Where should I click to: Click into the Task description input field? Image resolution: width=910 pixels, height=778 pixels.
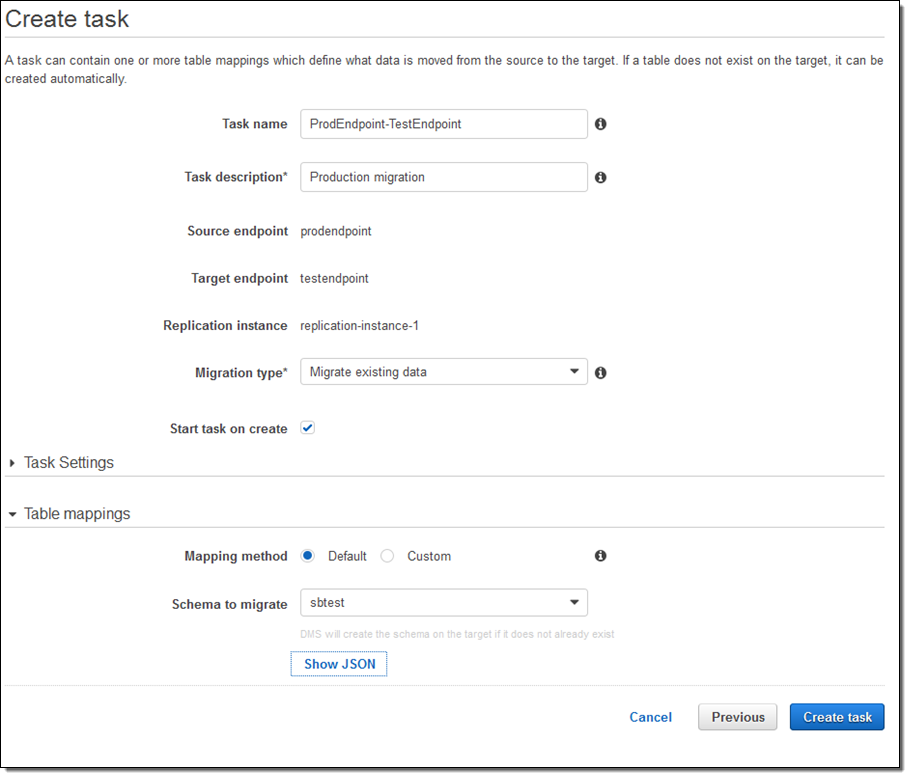[x=443, y=177]
